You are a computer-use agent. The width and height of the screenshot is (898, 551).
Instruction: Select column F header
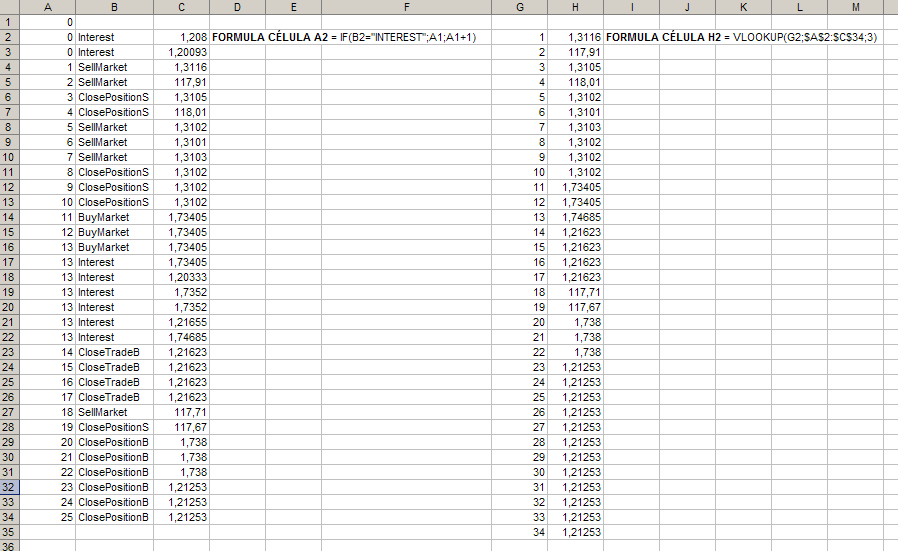coord(407,7)
